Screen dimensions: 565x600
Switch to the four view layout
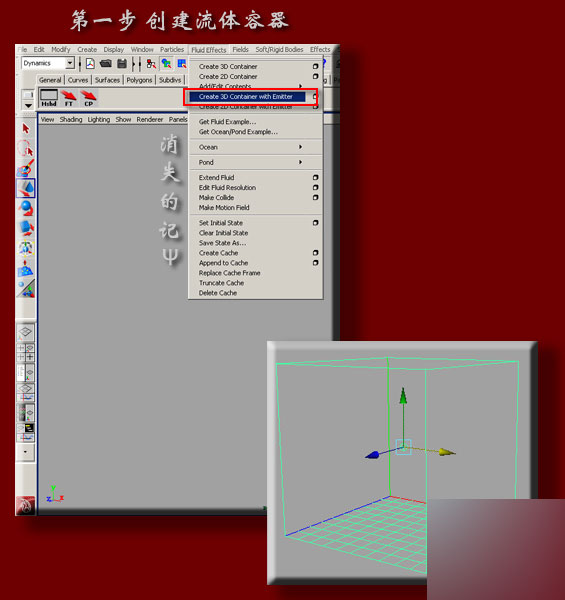coord(26,352)
